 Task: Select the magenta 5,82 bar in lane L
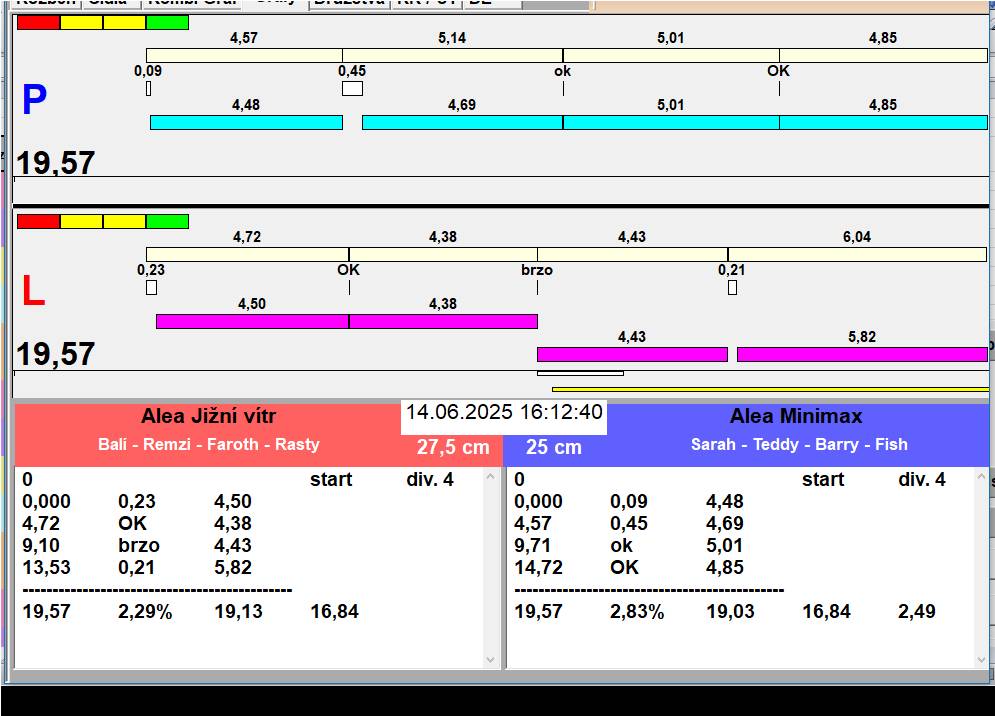click(861, 354)
